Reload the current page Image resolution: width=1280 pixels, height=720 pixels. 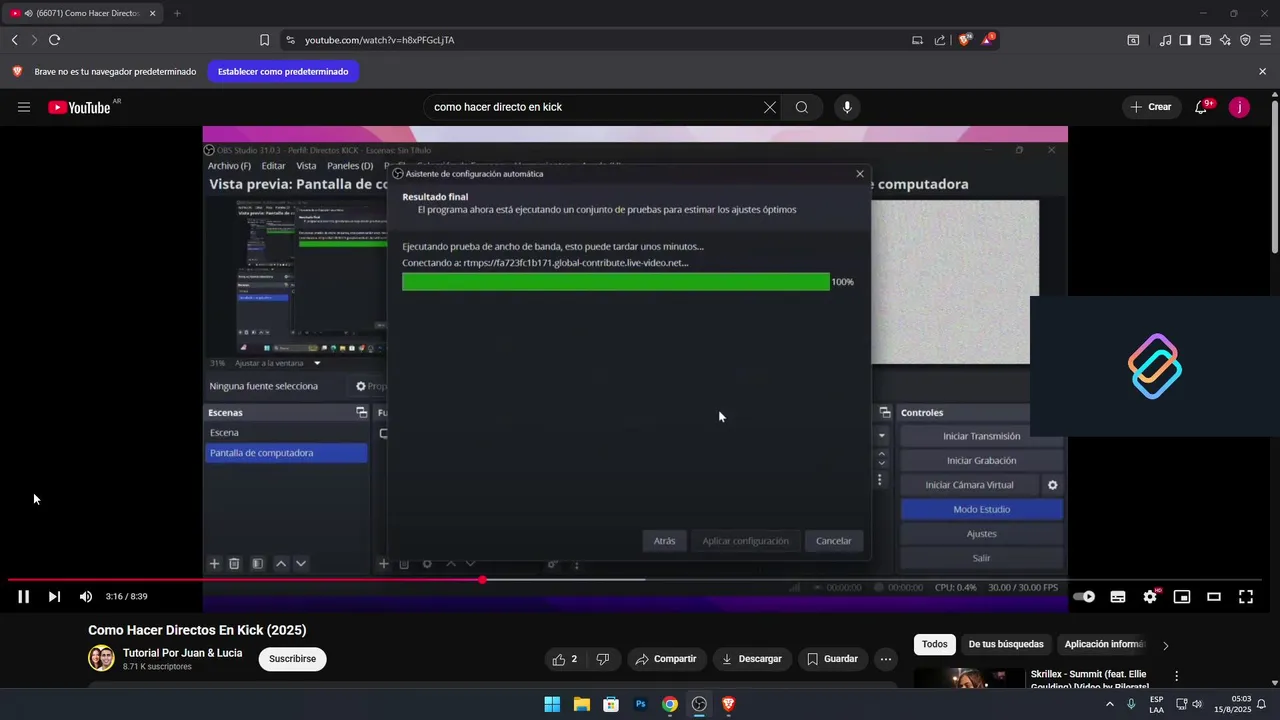[54, 40]
